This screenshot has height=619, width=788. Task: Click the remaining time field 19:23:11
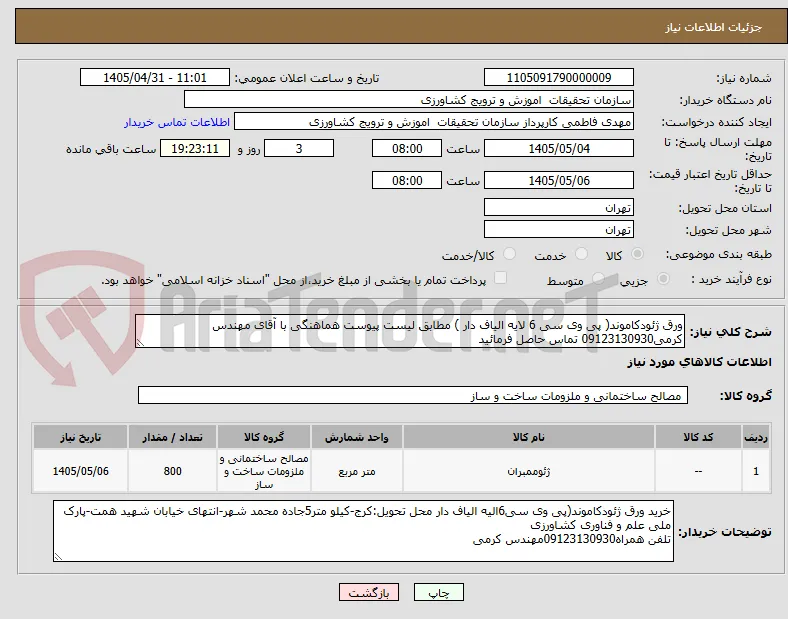195,149
